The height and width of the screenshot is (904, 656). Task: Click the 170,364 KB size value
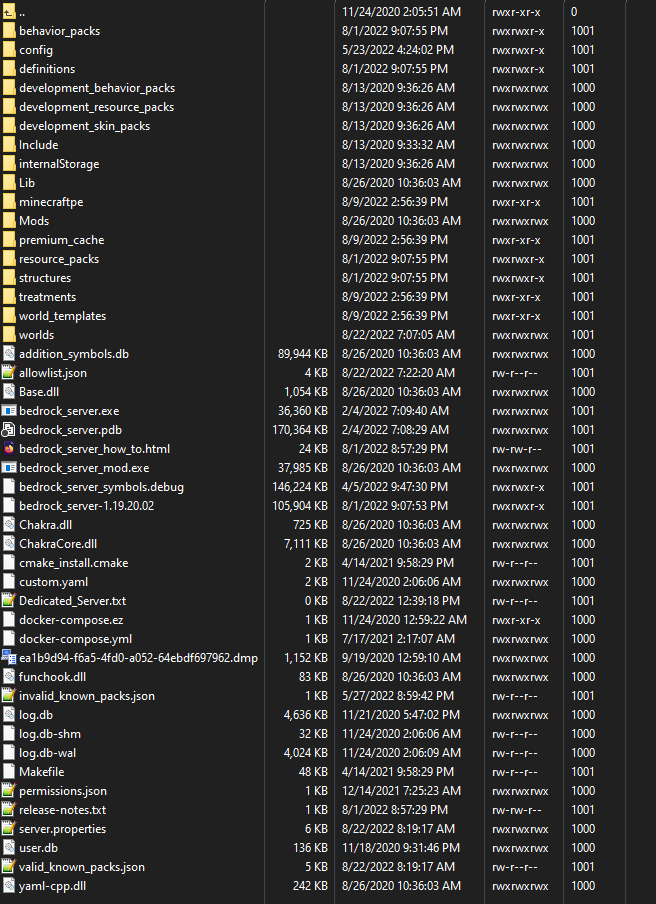[x=300, y=430]
